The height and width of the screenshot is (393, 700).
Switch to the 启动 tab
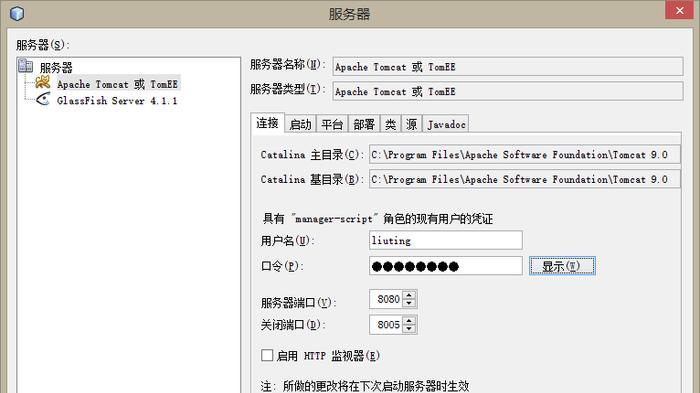point(300,124)
